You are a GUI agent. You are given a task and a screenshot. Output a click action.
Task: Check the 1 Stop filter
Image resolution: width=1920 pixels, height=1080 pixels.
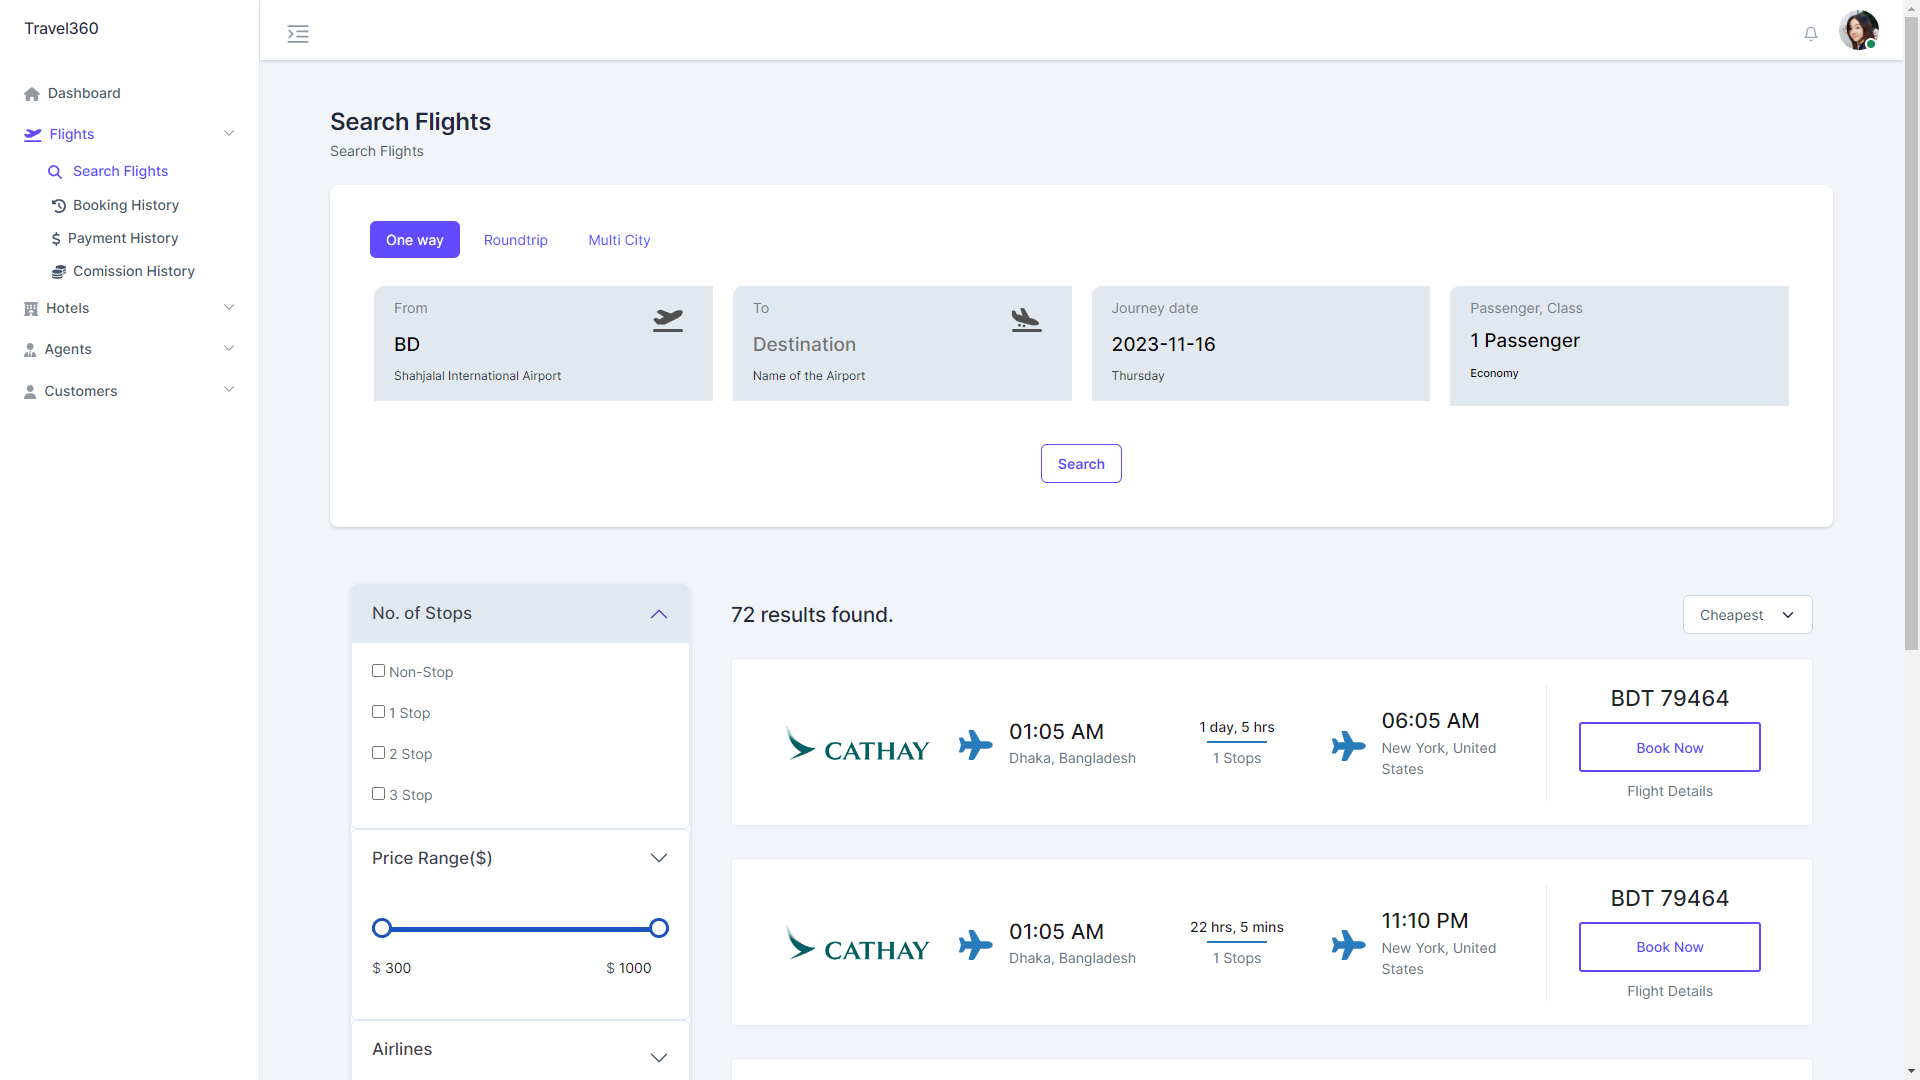(378, 712)
